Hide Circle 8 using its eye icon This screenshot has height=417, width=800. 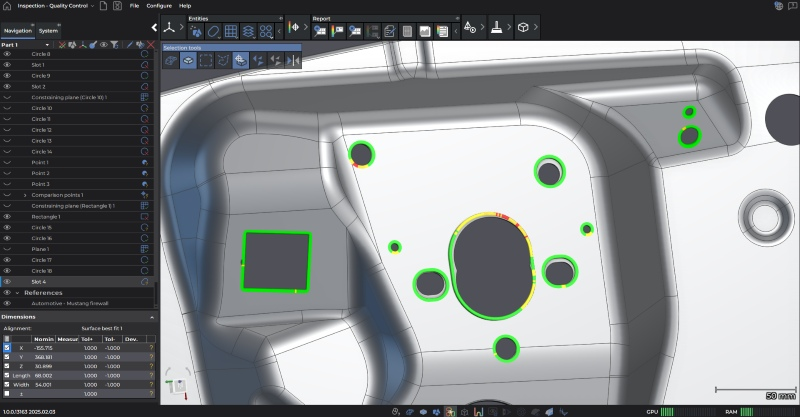[x=7, y=54]
